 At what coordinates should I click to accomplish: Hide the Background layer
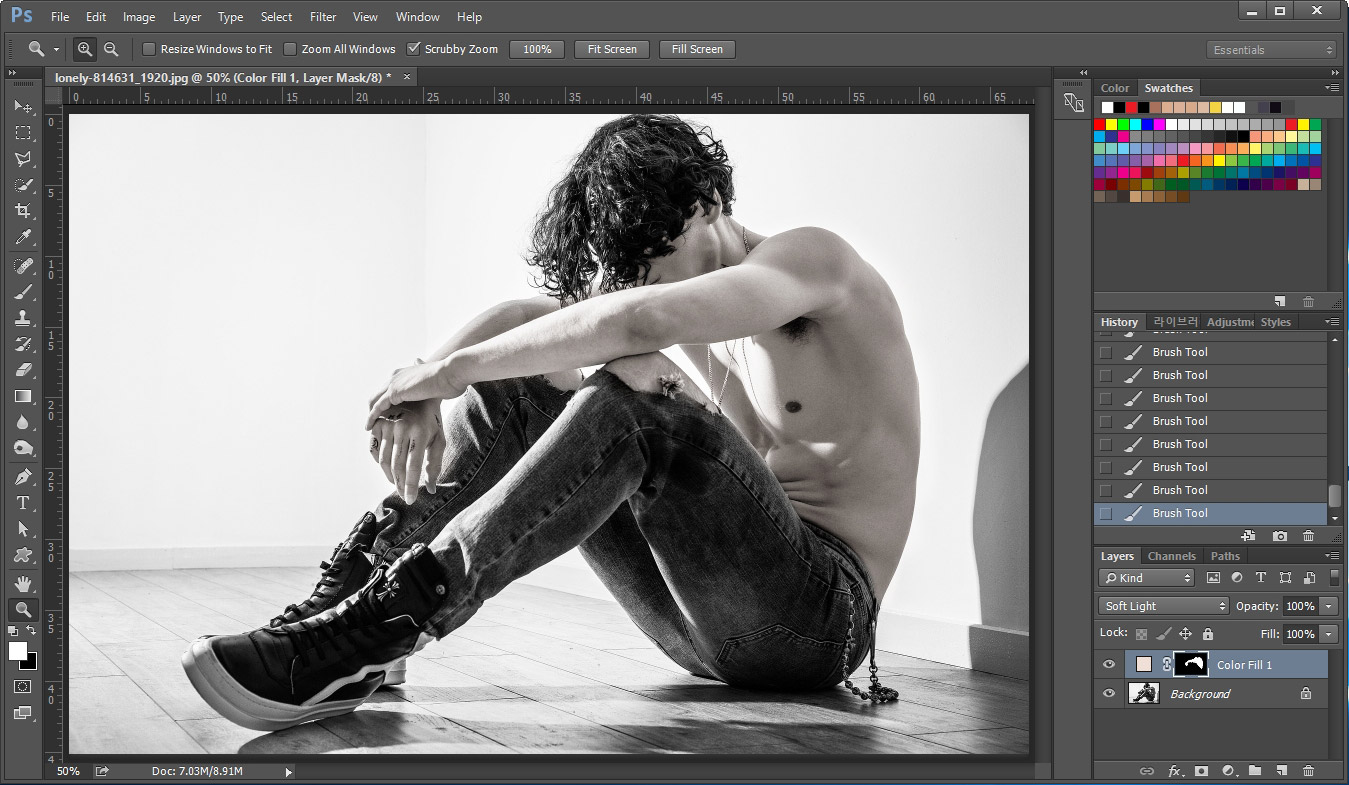pos(1108,693)
